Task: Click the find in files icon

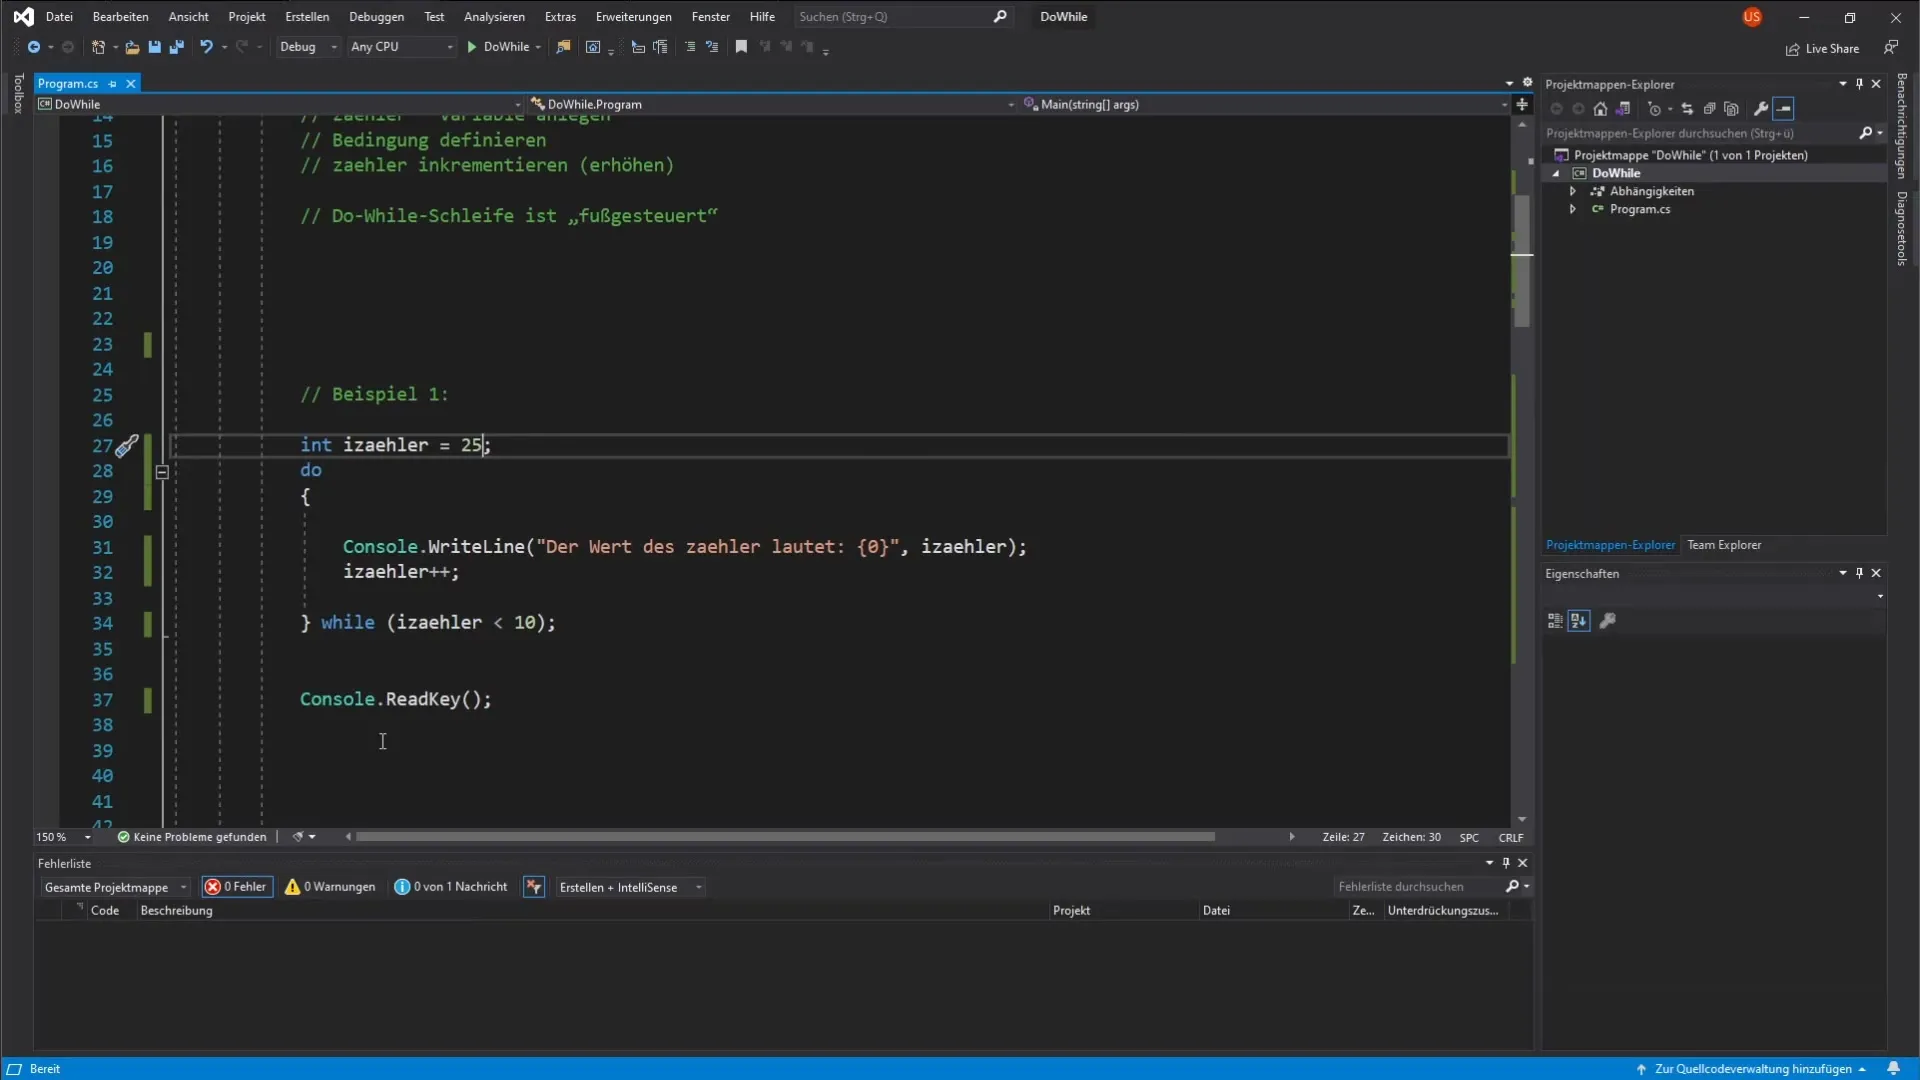Action: pos(563,47)
